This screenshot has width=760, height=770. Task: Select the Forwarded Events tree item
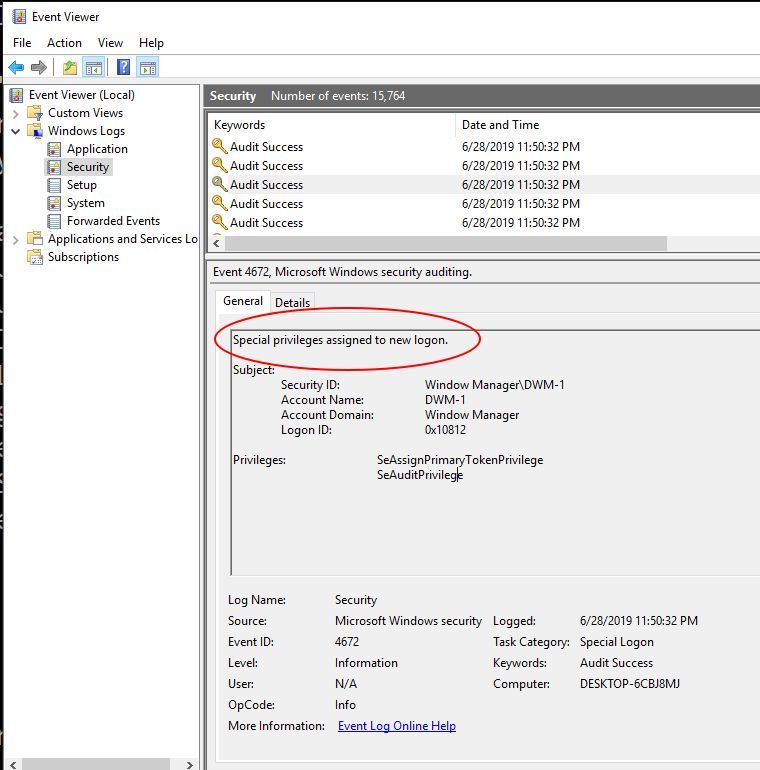(x=113, y=221)
